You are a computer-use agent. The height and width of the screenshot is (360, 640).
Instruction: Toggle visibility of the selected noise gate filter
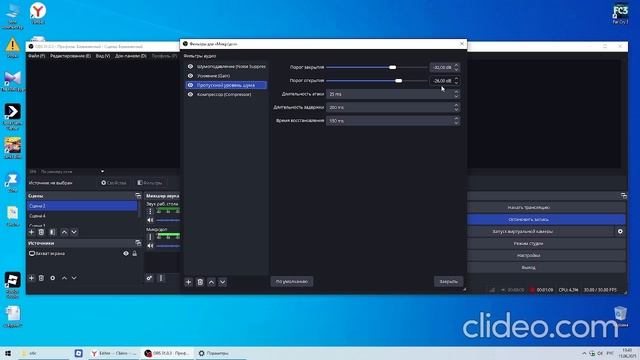click(x=190, y=85)
